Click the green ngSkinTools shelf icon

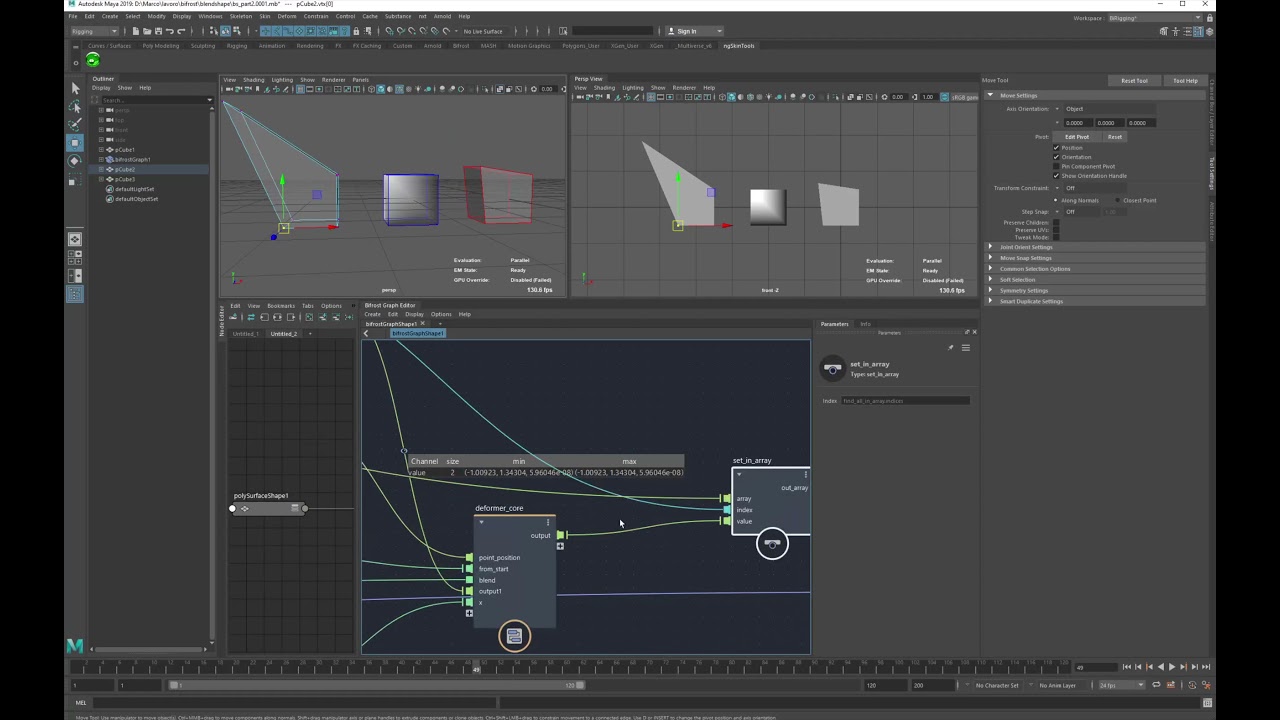pos(93,61)
